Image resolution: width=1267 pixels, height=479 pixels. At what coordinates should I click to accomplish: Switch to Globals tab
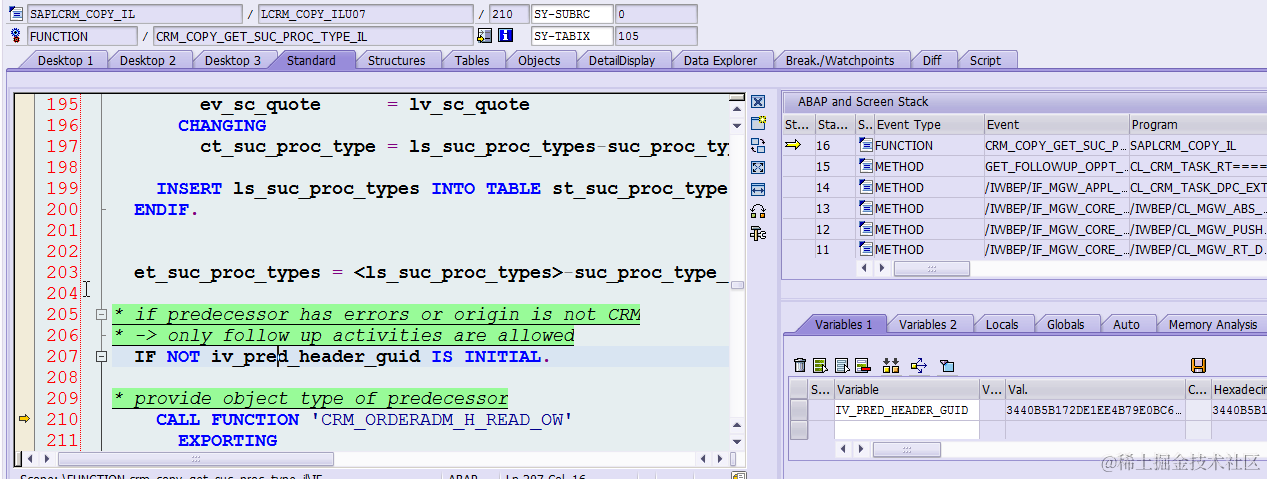coord(1066,324)
